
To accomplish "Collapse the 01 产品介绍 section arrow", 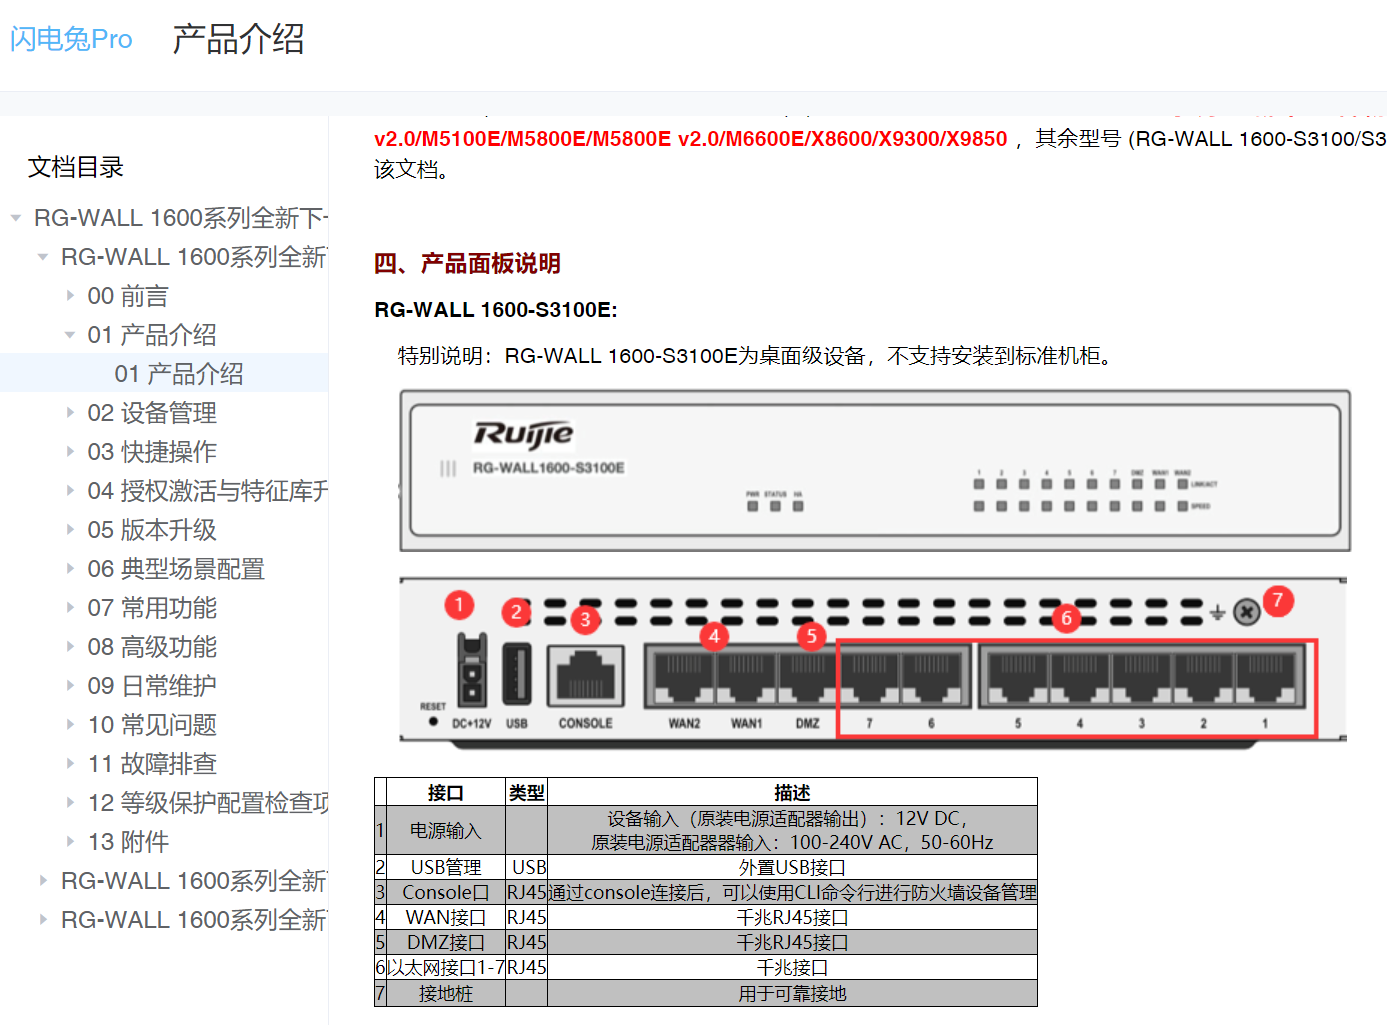I will point(70,334).
